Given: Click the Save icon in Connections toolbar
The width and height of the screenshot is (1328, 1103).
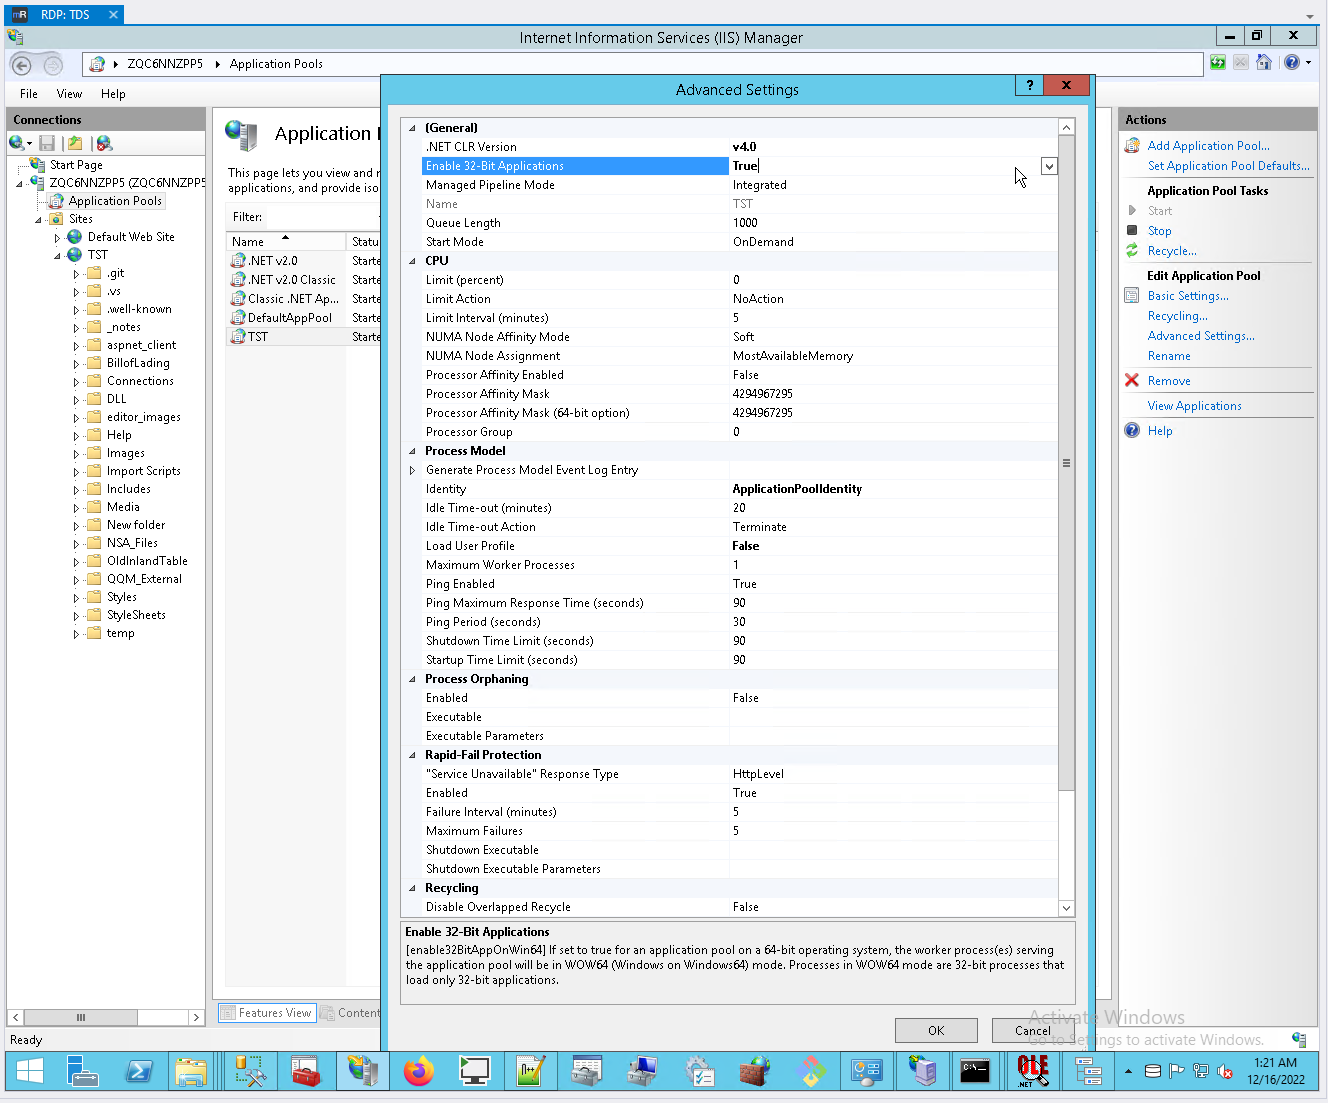Looking at the screenshot, I should (47, 143).
